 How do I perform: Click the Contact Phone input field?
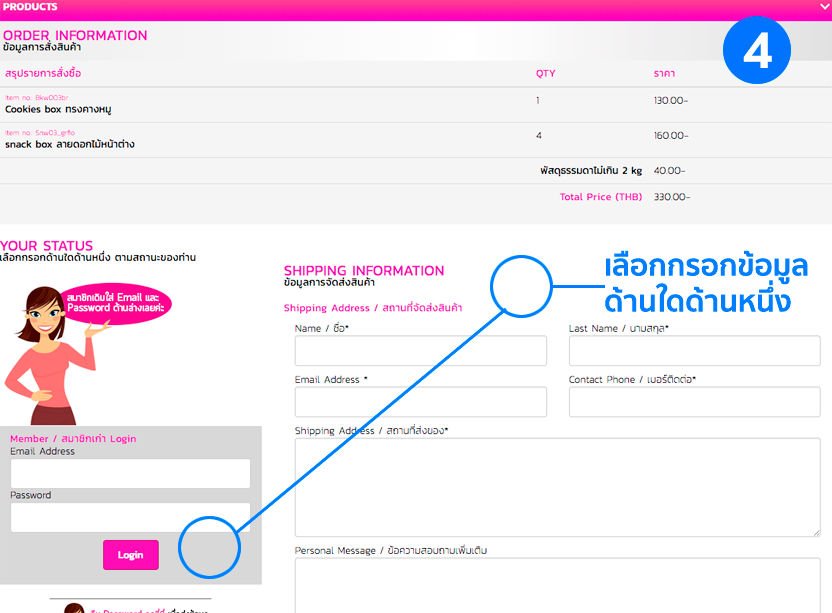click(694, 402)
